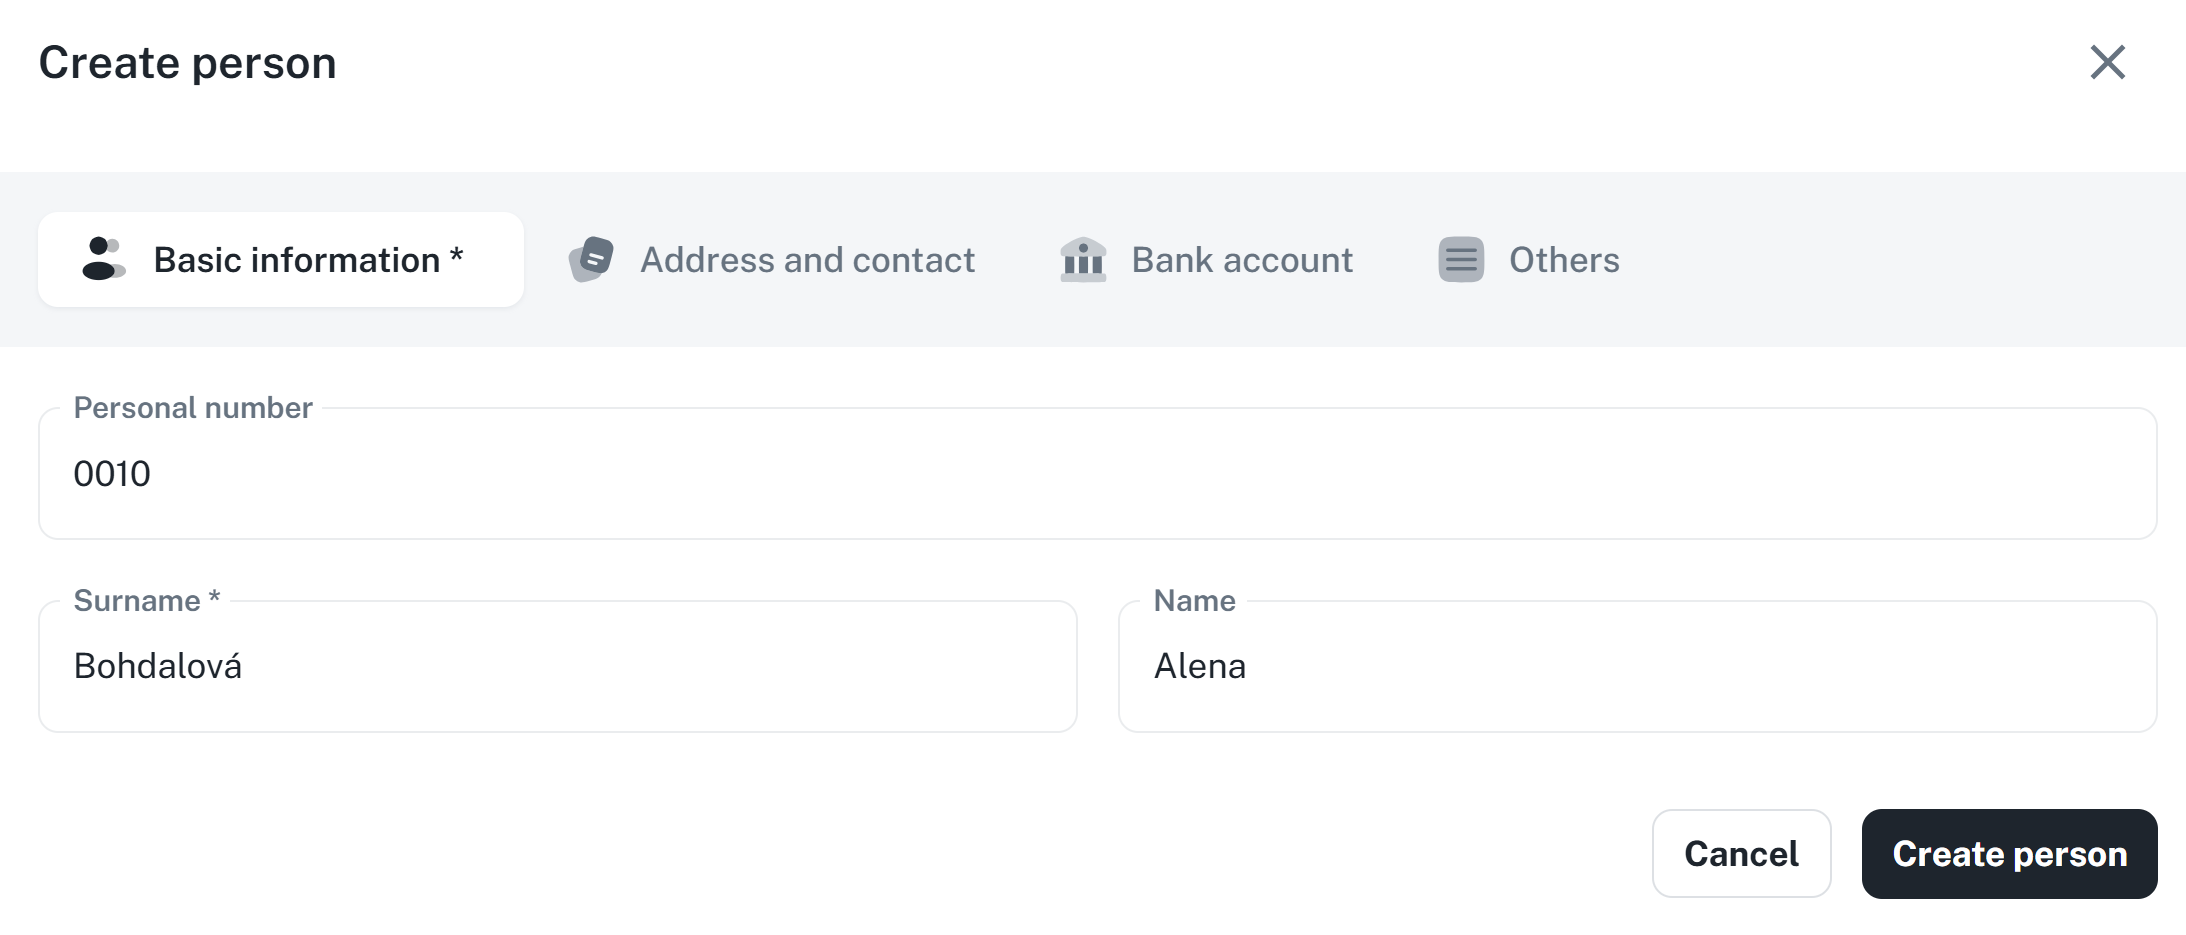
Task: Click into the Surname field with Bohdalová
Action: (x=557, y=667)
